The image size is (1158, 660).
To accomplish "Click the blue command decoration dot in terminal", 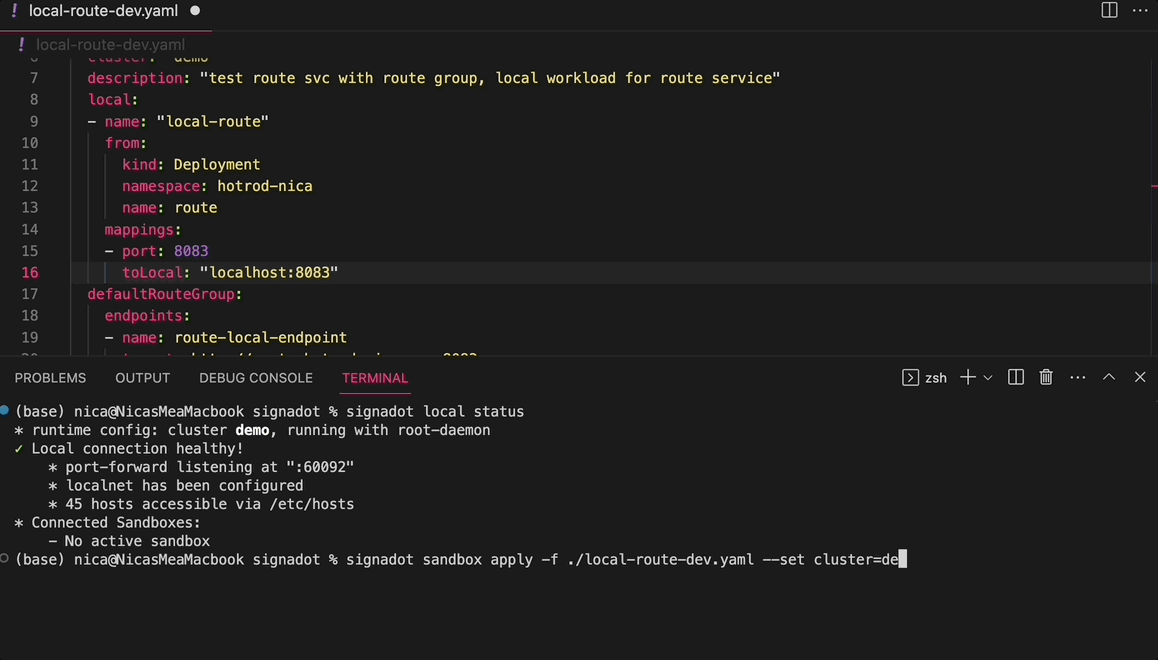I will pyautogui.click(x=4, y=410).
